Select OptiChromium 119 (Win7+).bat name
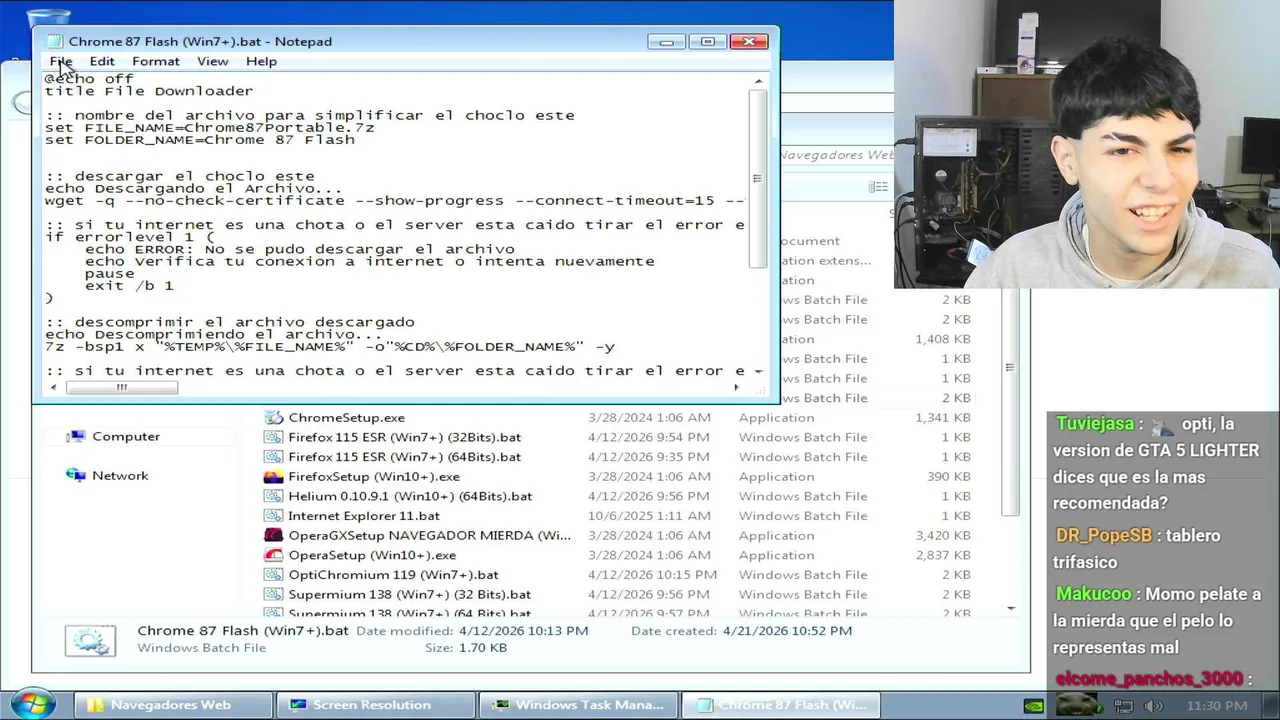This screenshot has height=720, width=1280. pos(393,574)
